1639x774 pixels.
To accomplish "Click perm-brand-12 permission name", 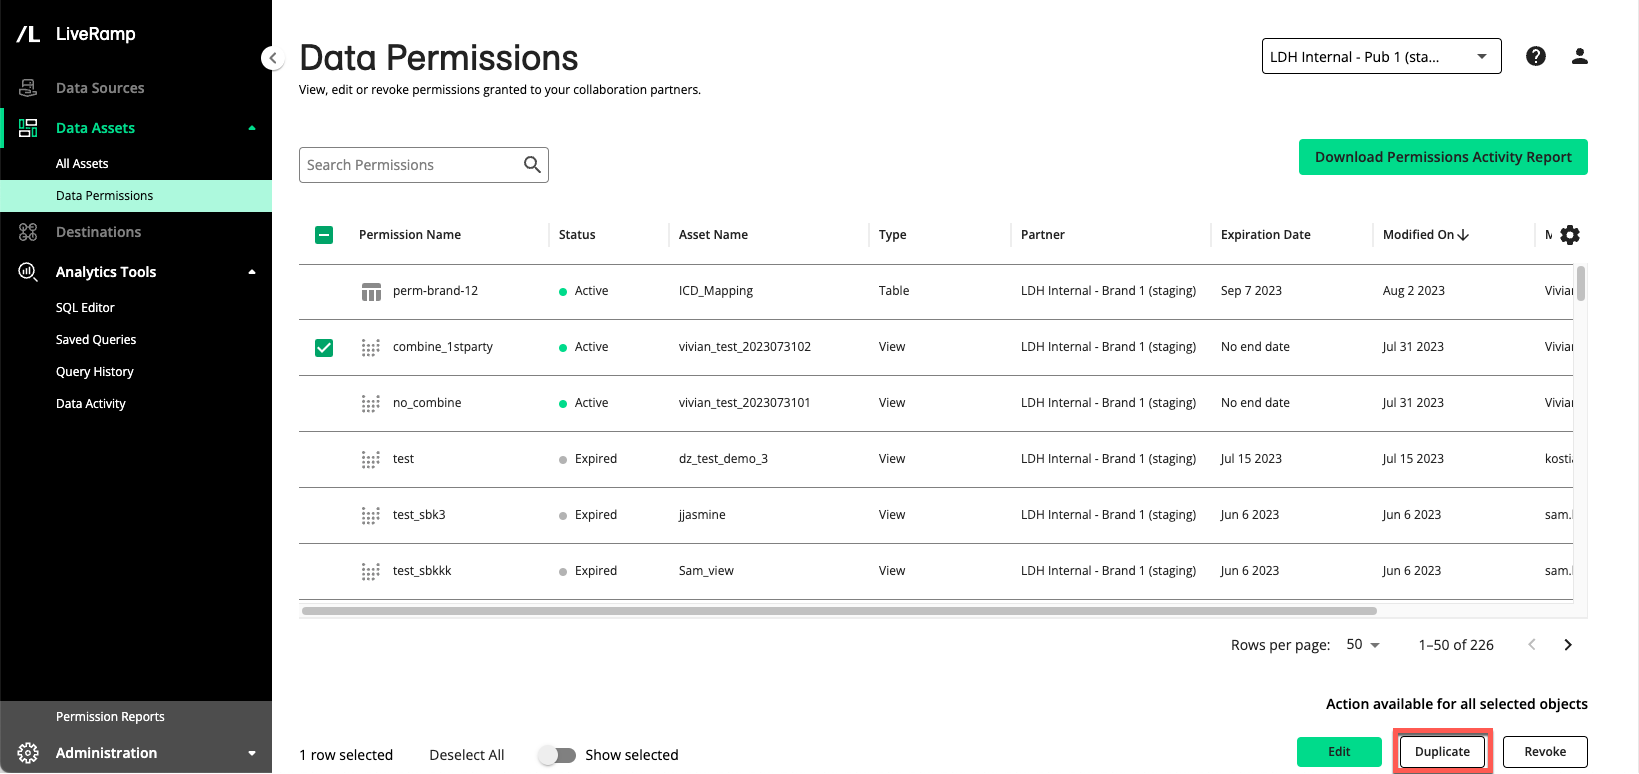I will [x=435, y=291].
